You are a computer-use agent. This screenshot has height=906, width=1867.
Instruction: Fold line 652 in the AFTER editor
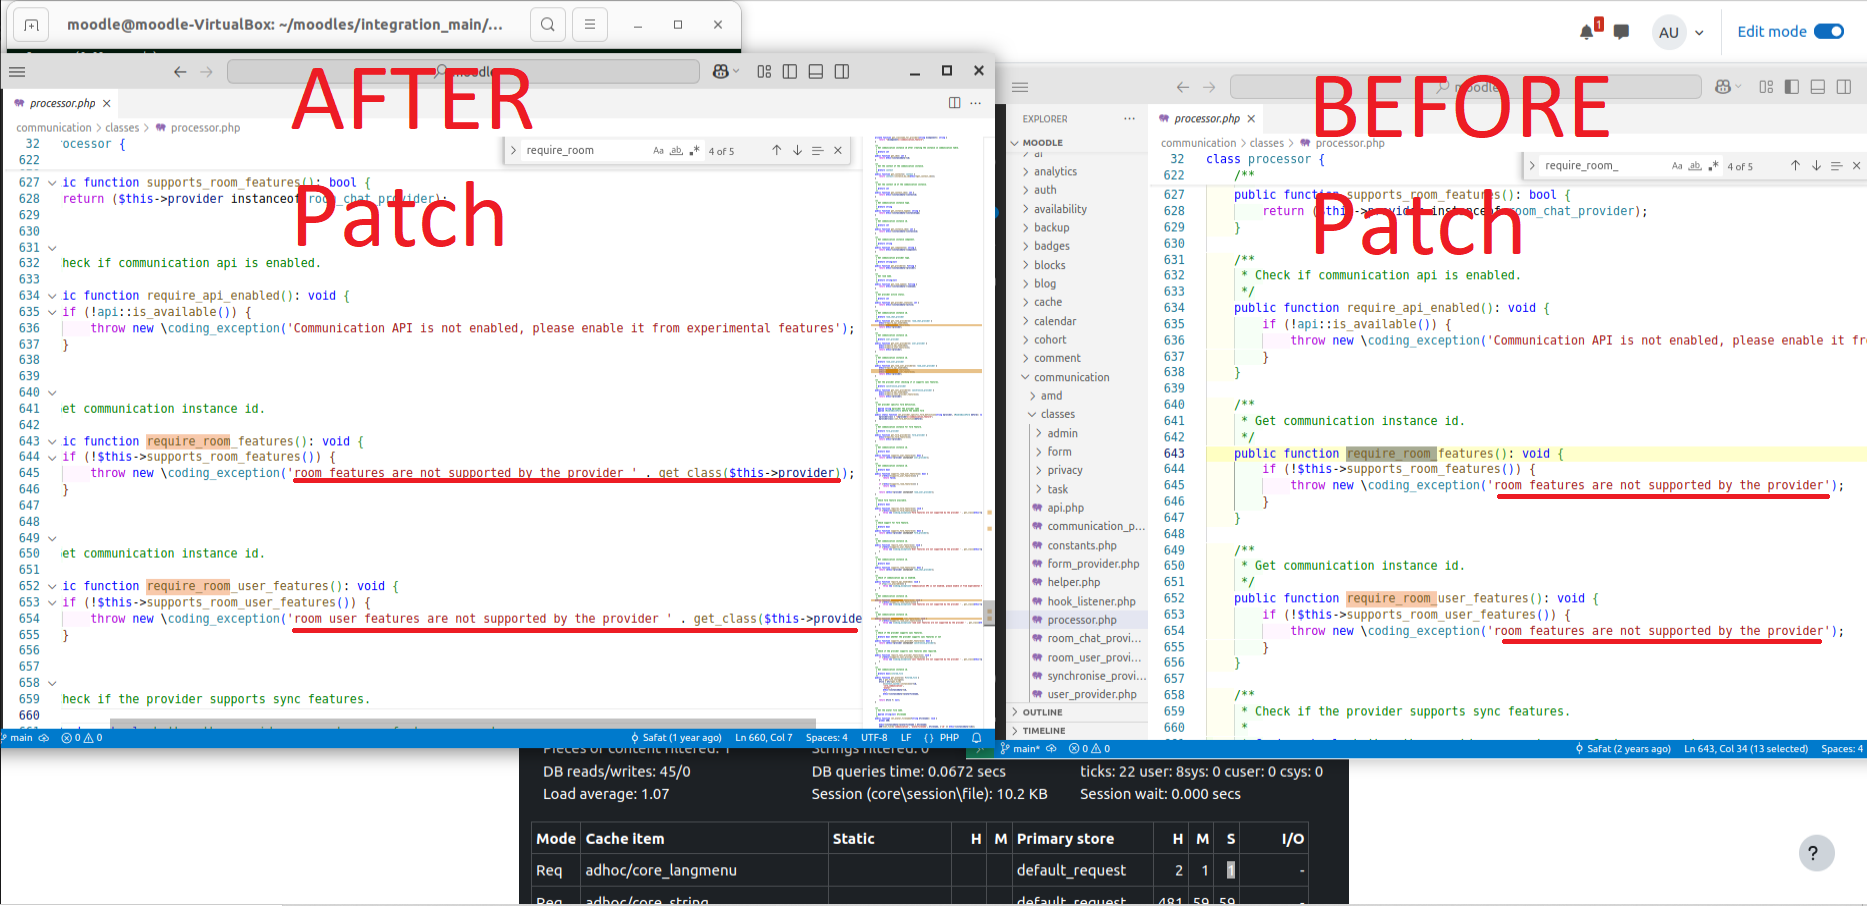(52, 587)
